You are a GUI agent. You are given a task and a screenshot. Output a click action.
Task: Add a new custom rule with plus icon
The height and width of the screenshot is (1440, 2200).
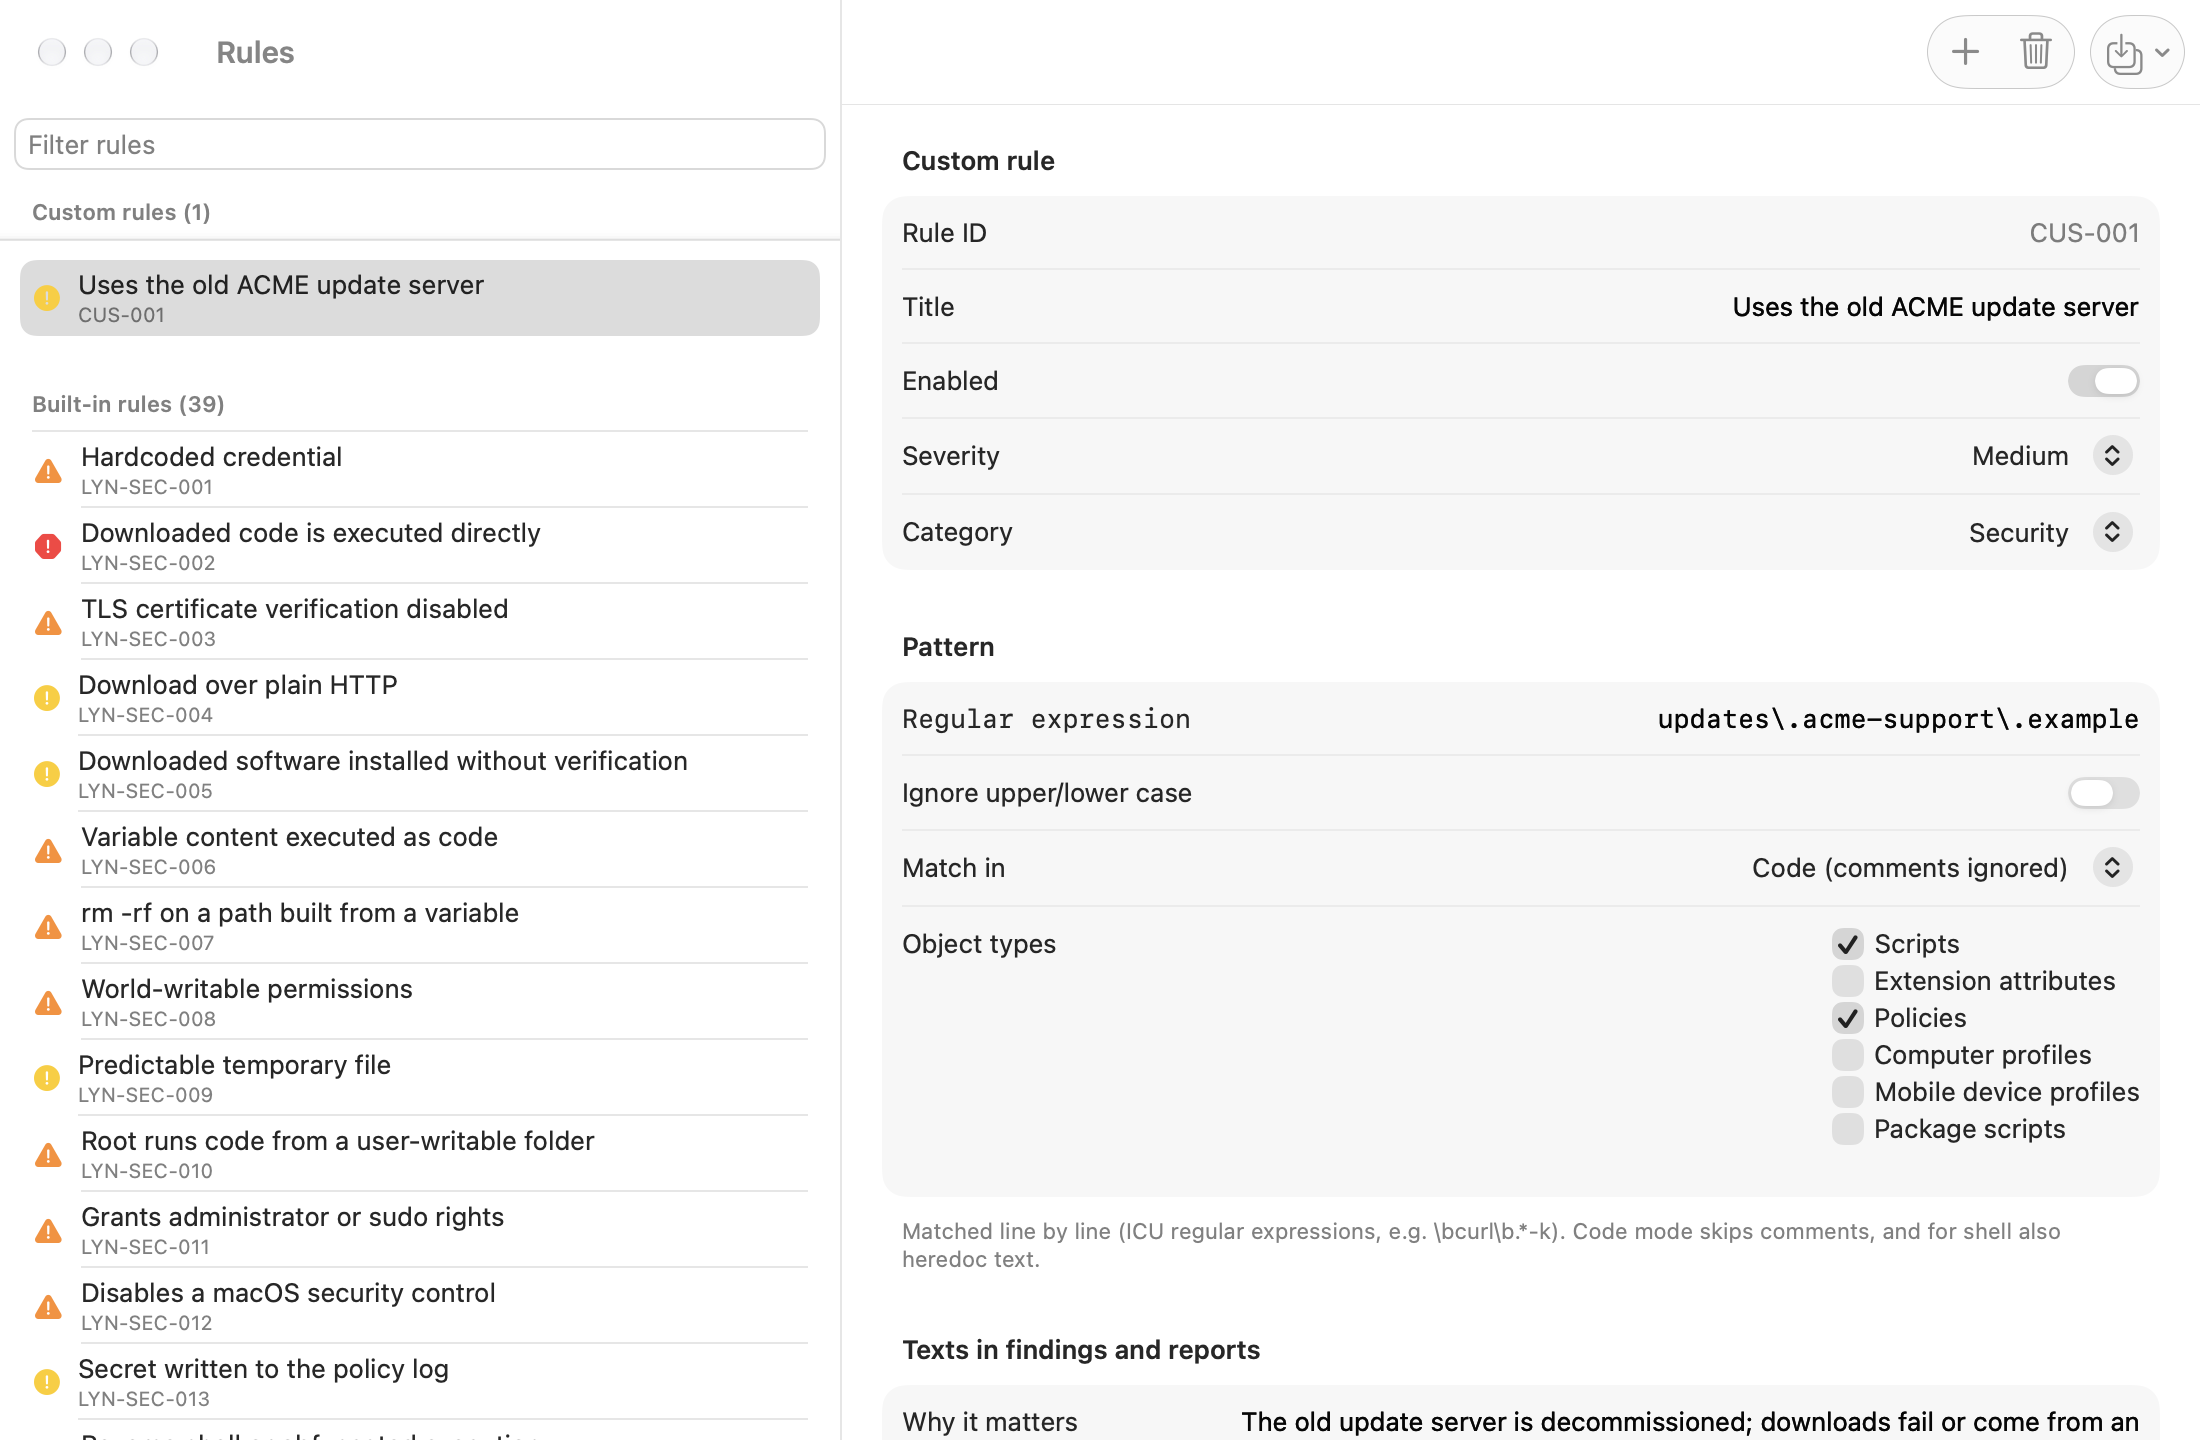coord(1965,52)
